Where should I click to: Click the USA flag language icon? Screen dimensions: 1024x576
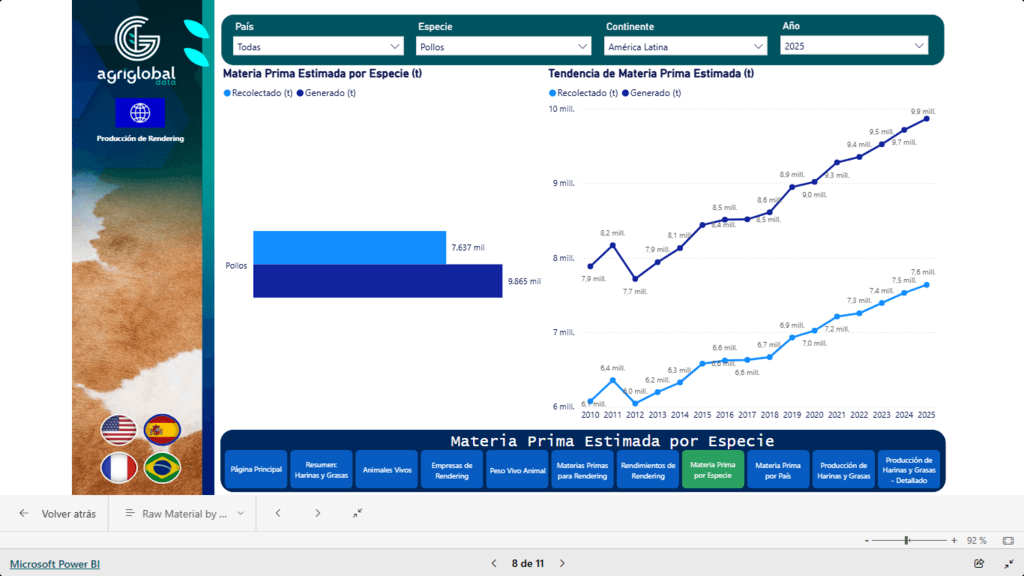118,430
